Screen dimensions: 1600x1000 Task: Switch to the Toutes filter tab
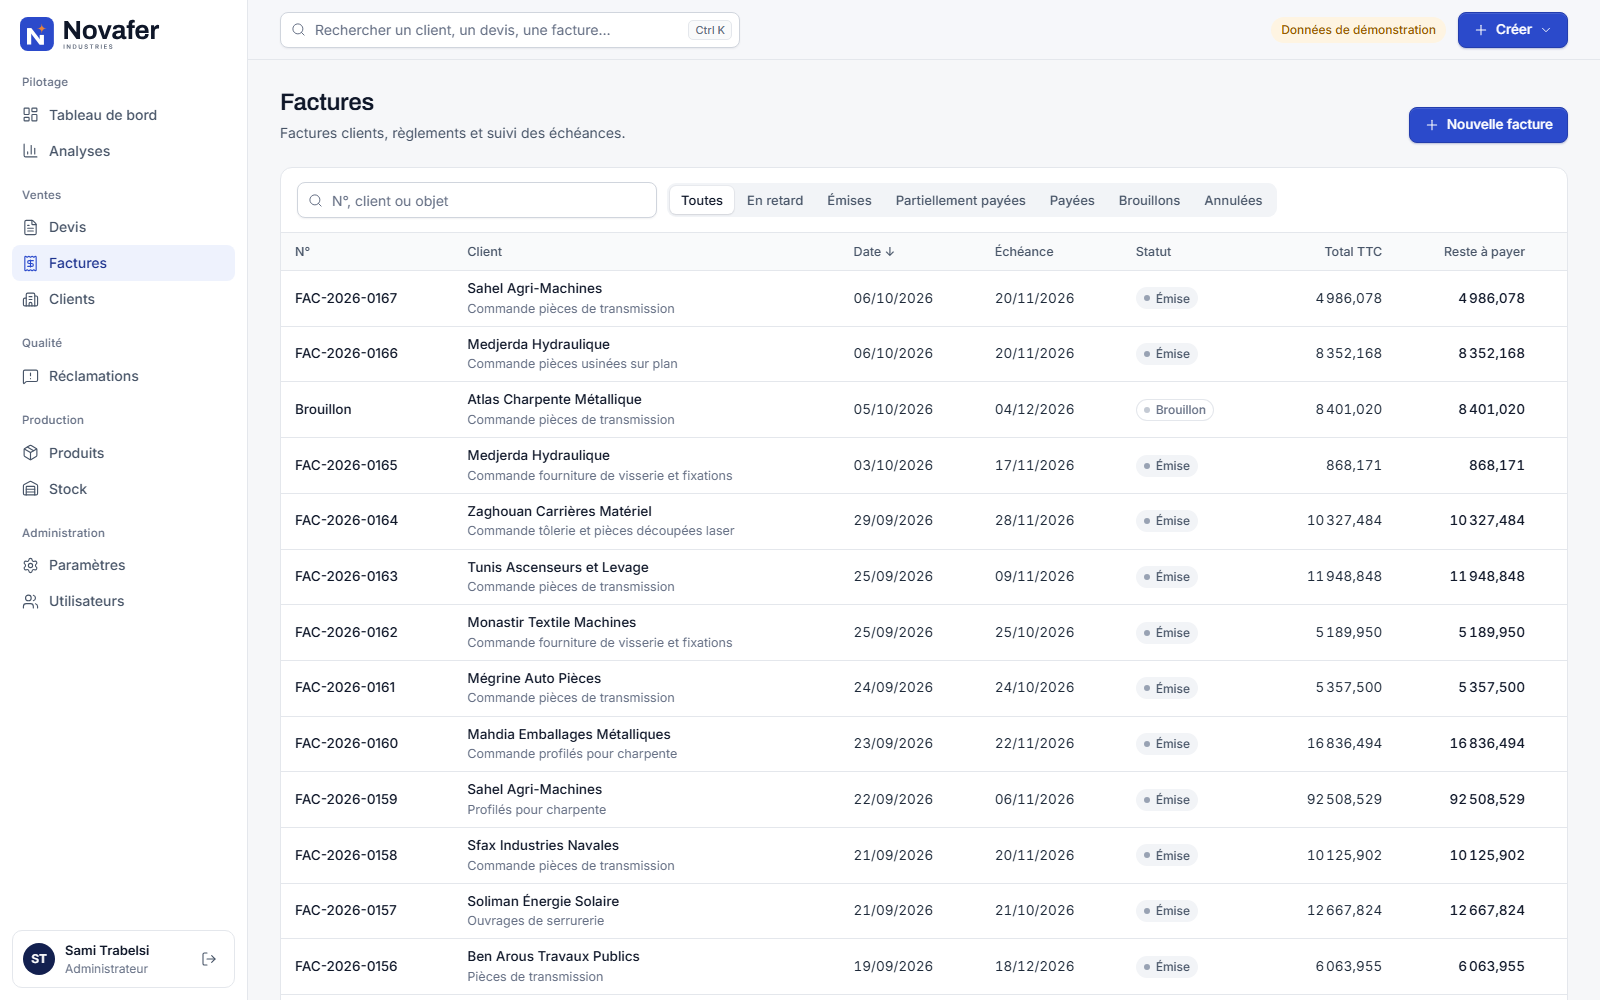tap(702, 200)
